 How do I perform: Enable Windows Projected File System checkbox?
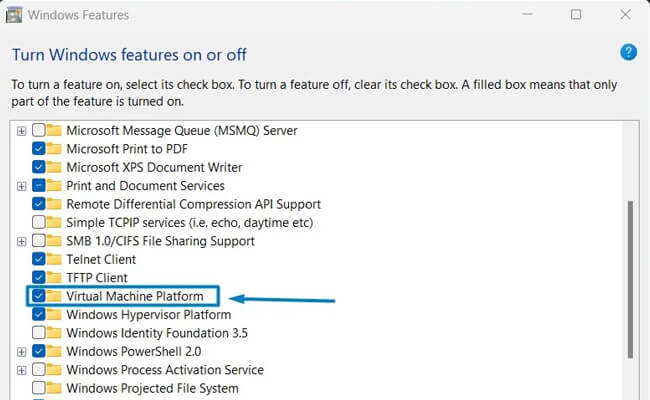tap(39, 388)
